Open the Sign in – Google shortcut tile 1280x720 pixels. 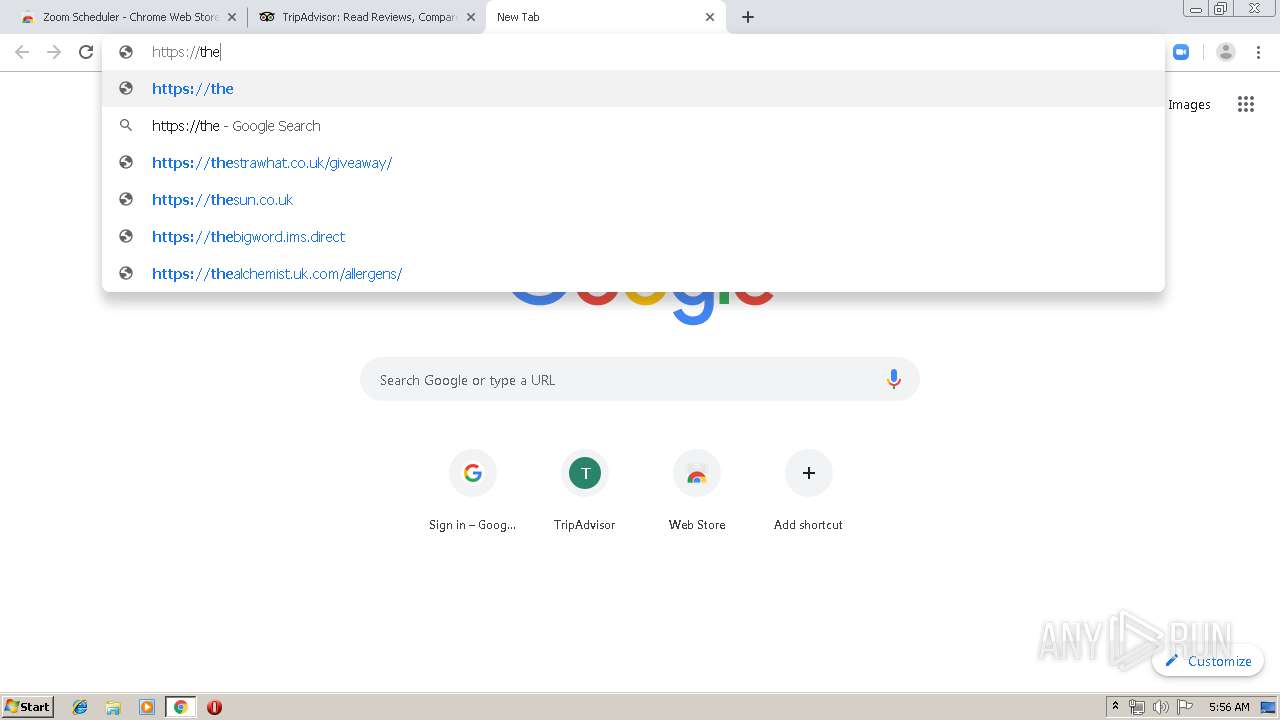coord(473,492)
